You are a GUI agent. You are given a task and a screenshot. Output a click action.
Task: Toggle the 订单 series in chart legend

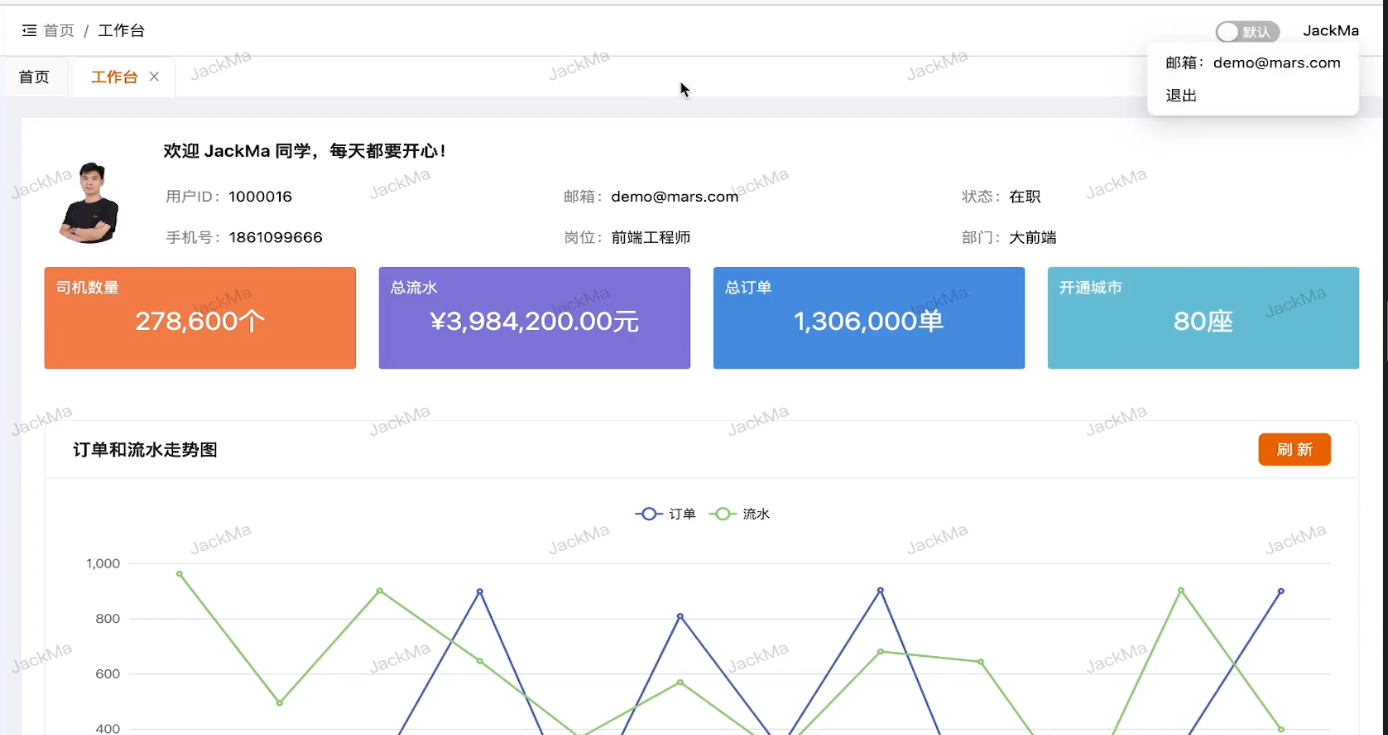tap(666, 514)
